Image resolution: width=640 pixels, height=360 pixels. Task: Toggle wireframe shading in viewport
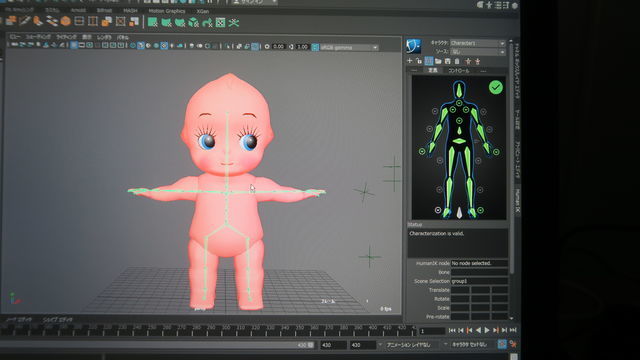click(x=133, y=46)
